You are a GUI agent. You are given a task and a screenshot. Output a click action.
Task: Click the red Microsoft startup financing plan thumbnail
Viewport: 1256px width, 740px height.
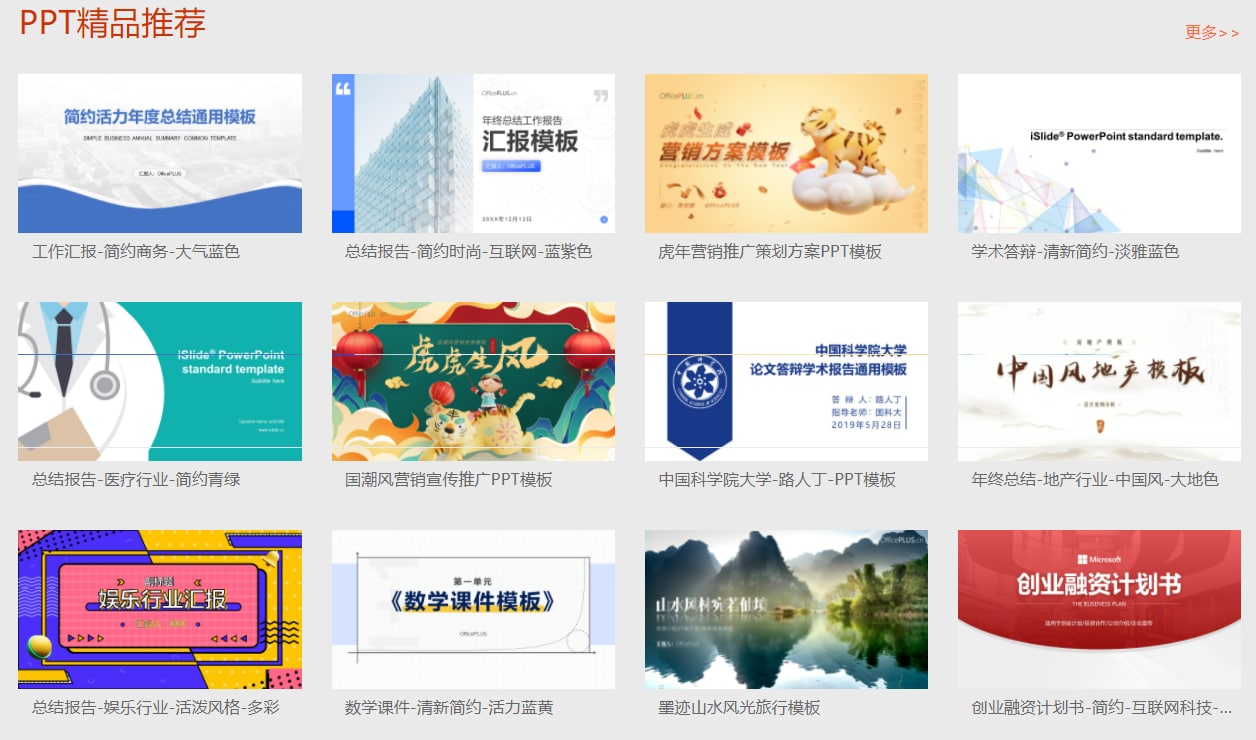coord(1099,608)
